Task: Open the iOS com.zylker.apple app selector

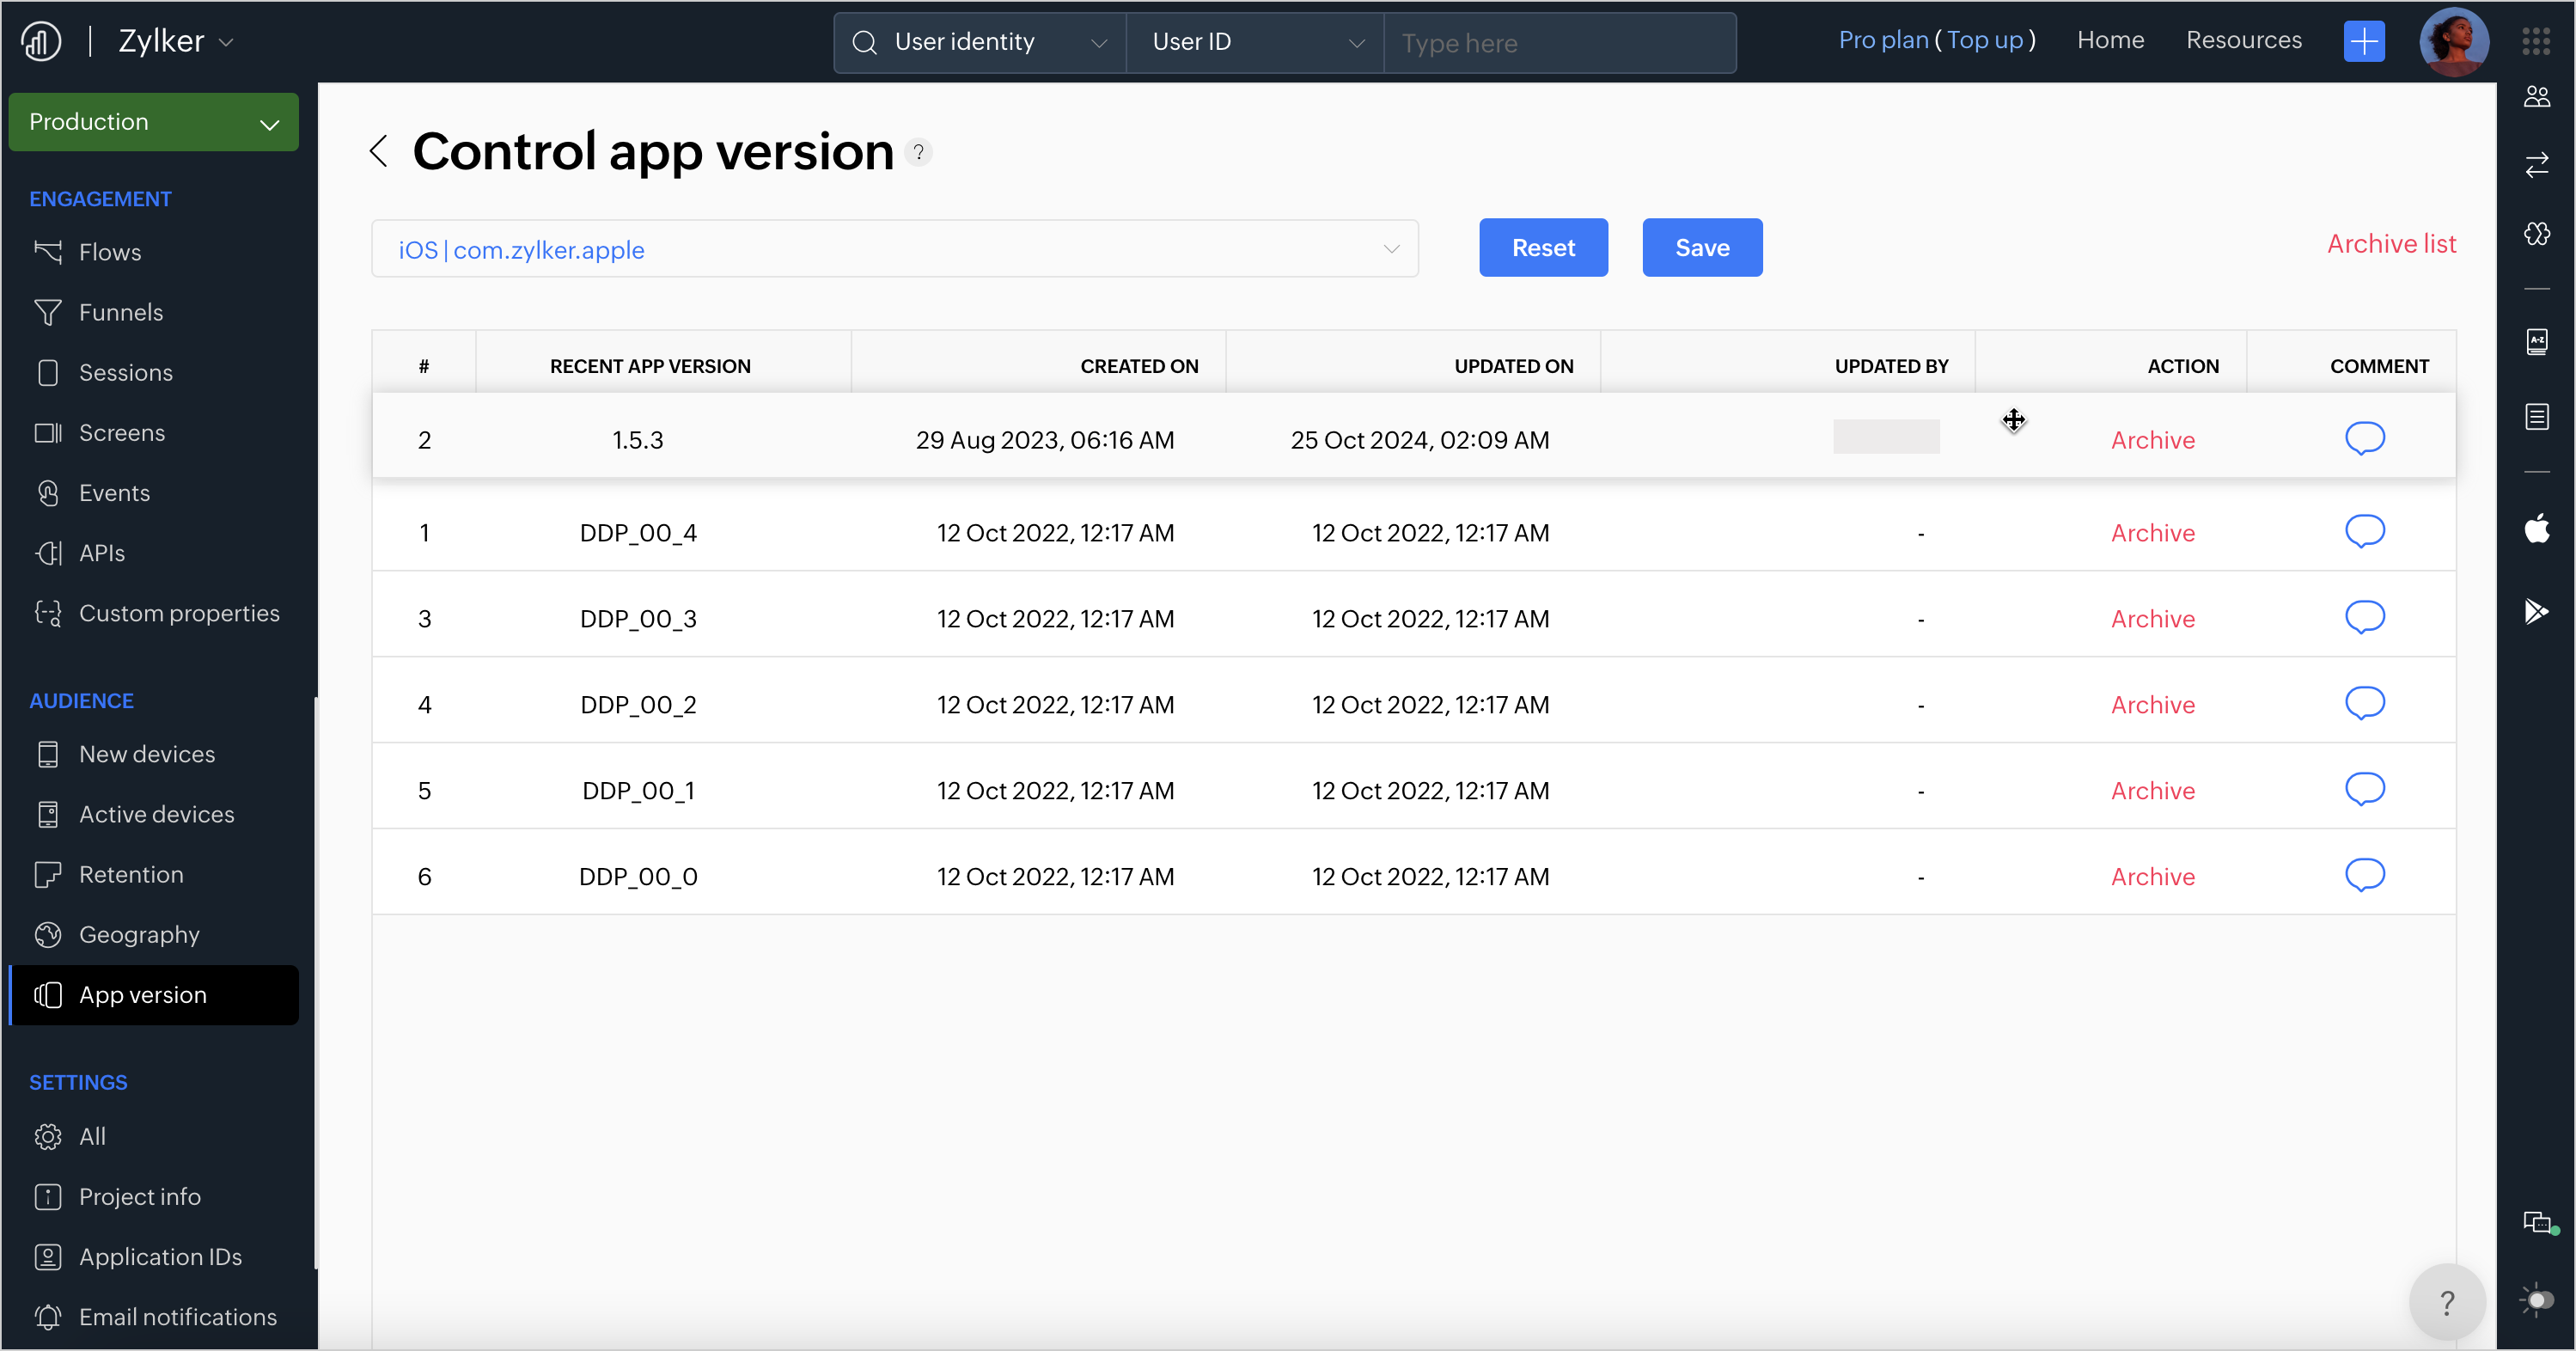Action: (x=894, y=249)
